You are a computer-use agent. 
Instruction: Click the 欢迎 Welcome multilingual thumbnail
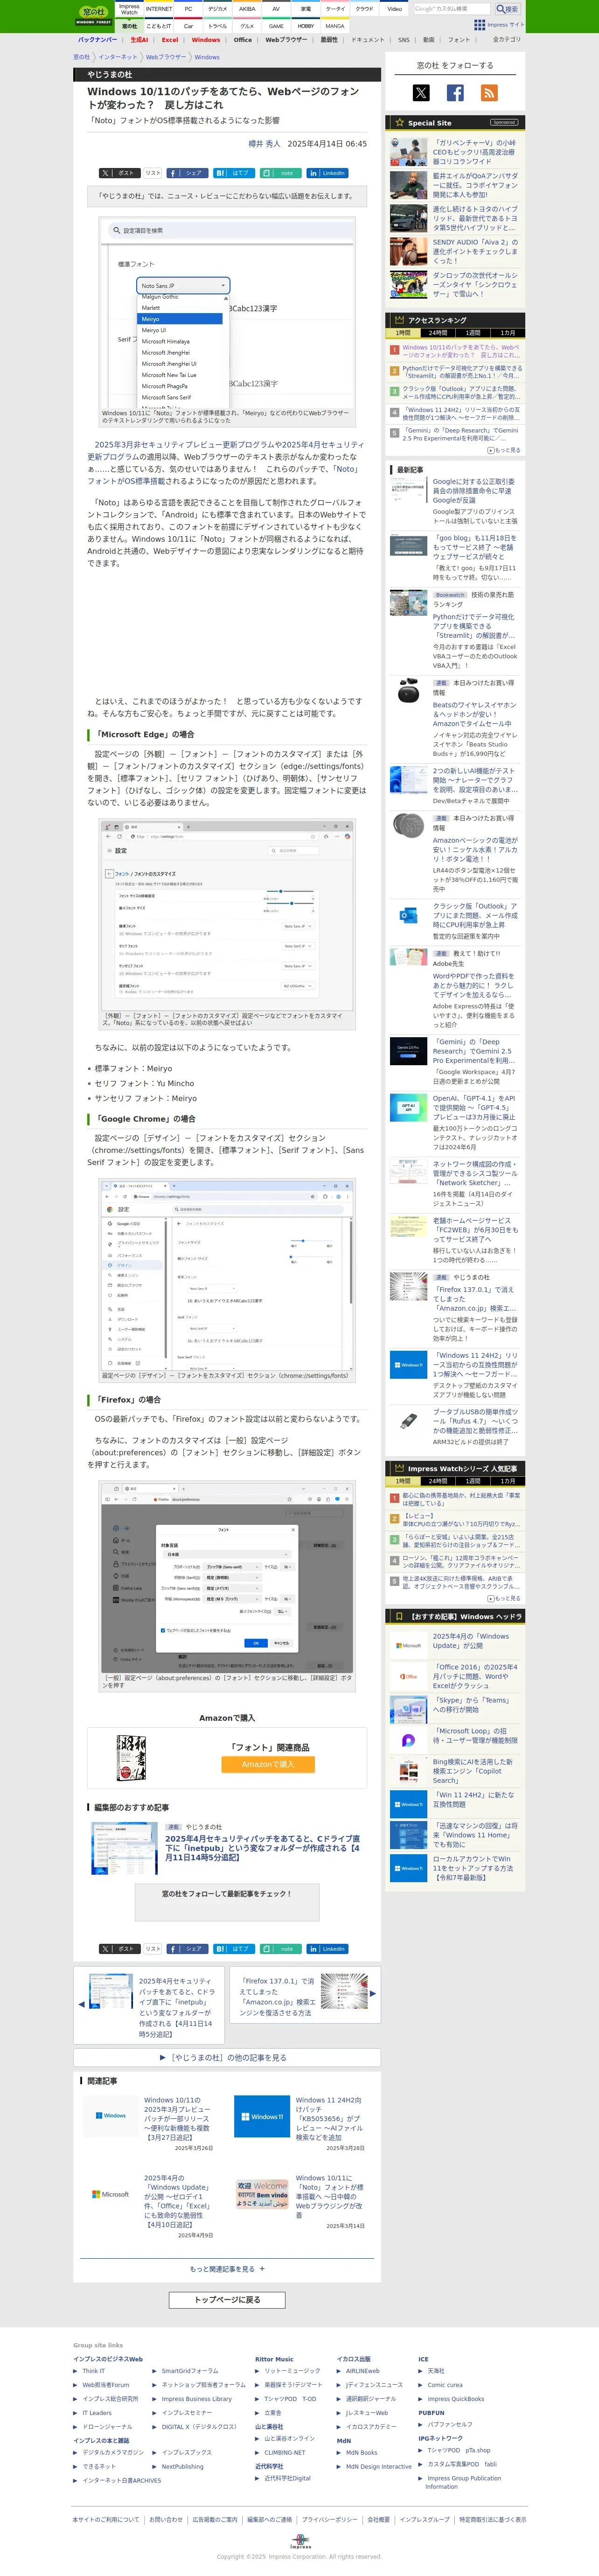tap(262, 2194)
